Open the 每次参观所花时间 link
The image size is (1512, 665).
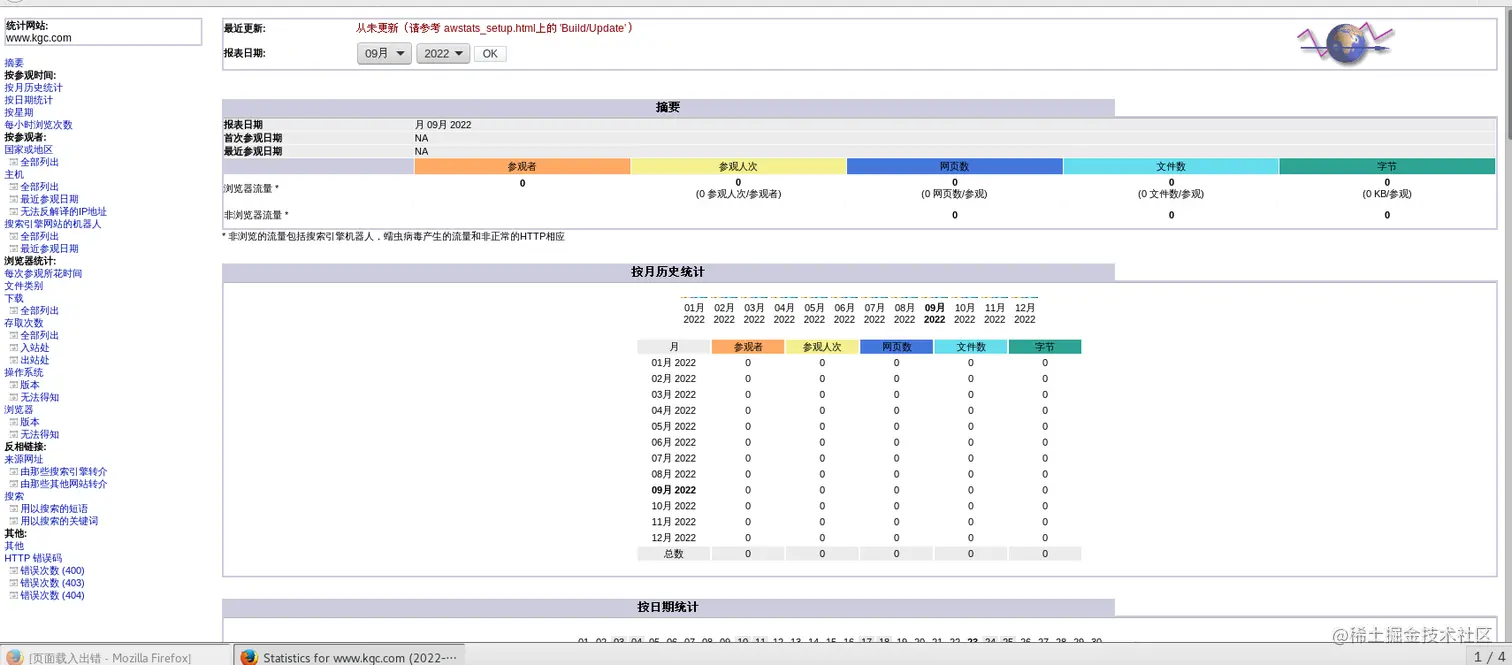pyautogui.click(x=43, y=274)
